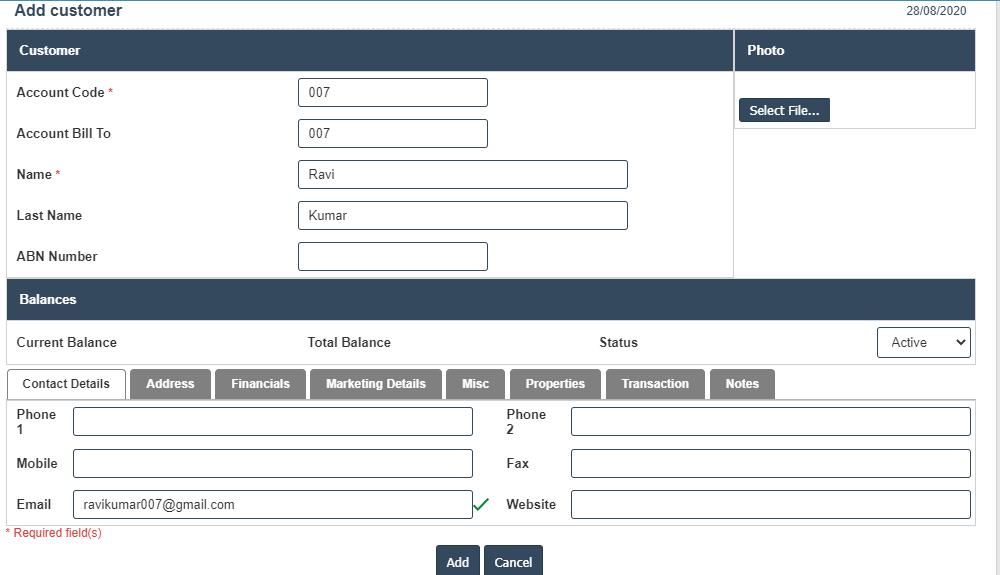
Task: Switch to the Address tab
Action: (x=170, y=384)
